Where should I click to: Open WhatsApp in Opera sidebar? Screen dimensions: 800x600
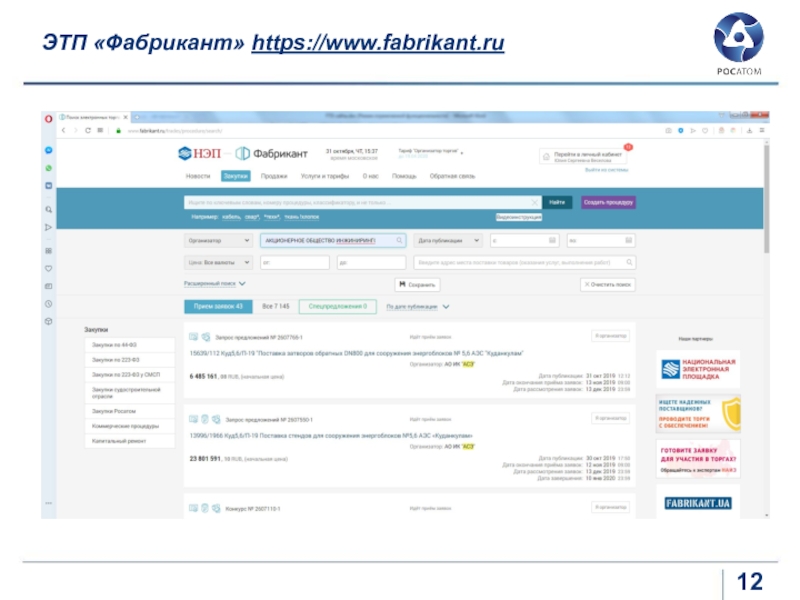48,168
